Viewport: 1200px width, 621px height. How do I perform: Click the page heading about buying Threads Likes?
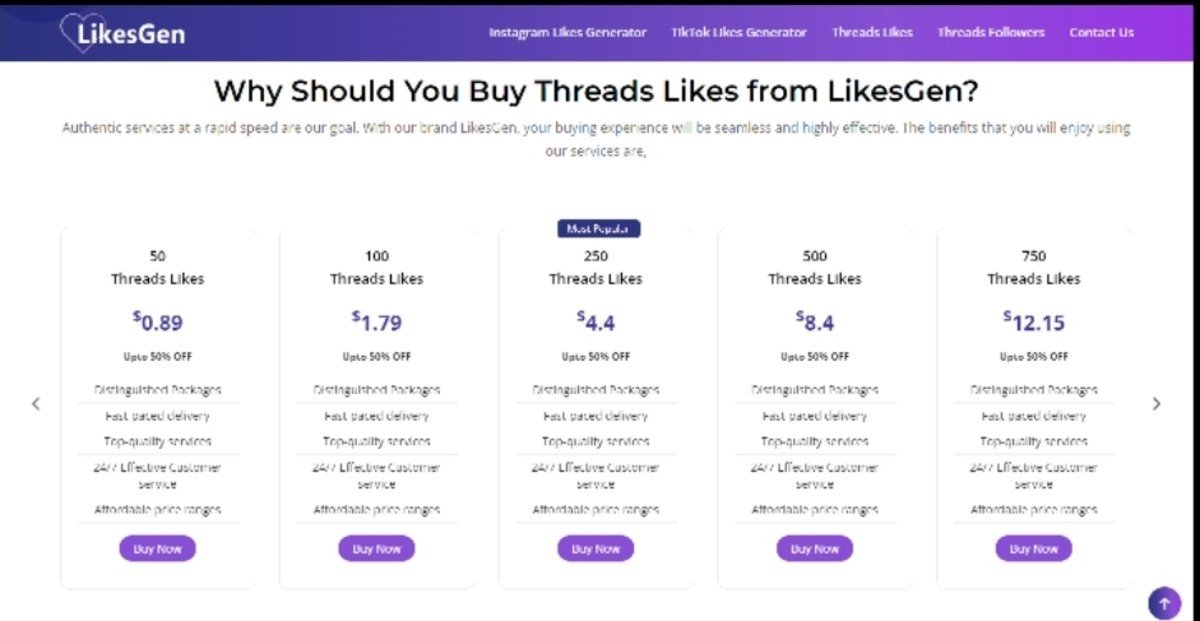[596, 91]
